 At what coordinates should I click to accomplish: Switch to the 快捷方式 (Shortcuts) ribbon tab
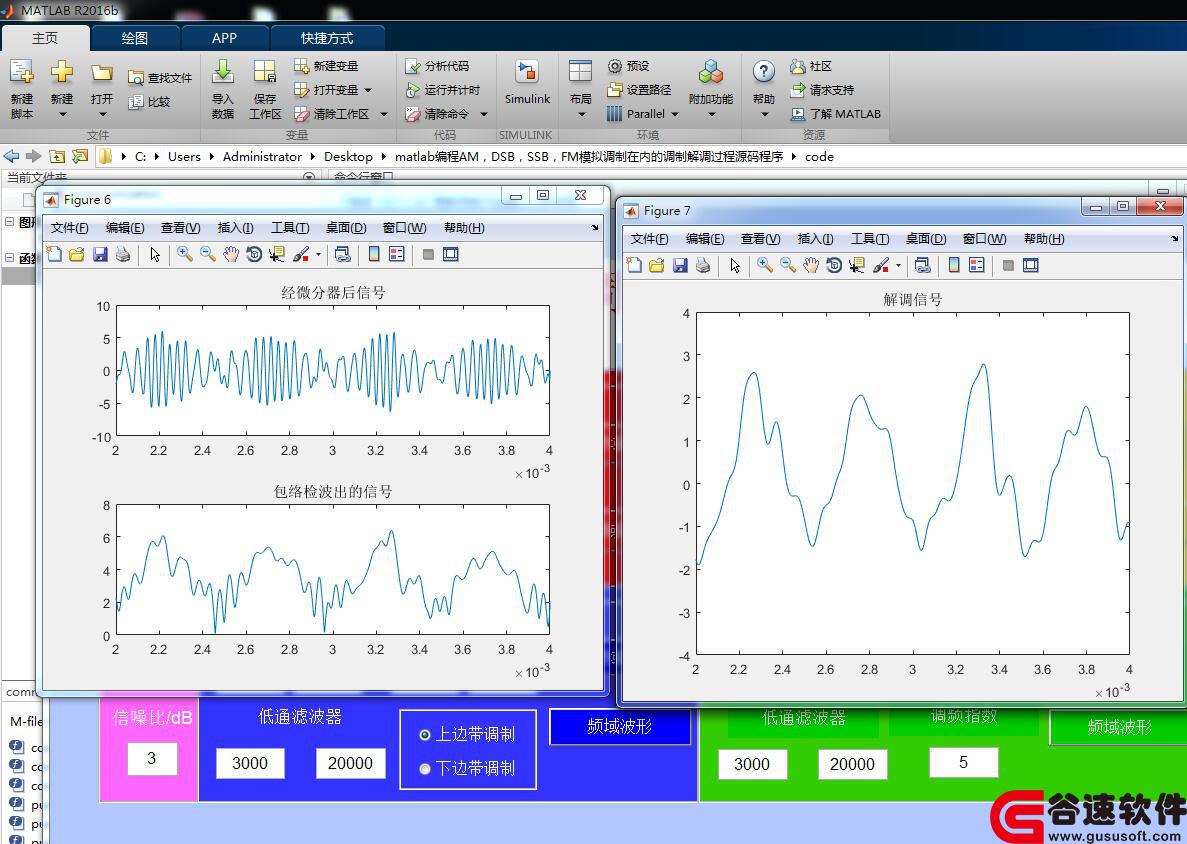tap(327, 39)
